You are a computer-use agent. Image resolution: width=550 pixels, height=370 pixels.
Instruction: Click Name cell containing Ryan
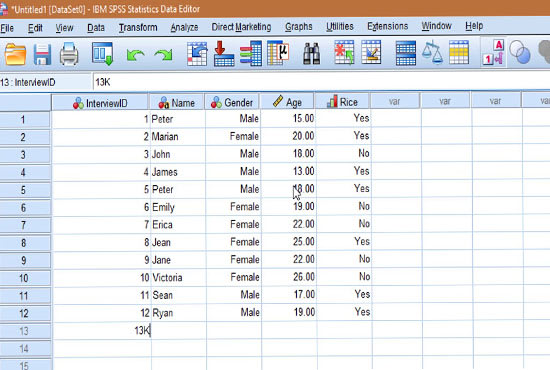coord(179,312)
